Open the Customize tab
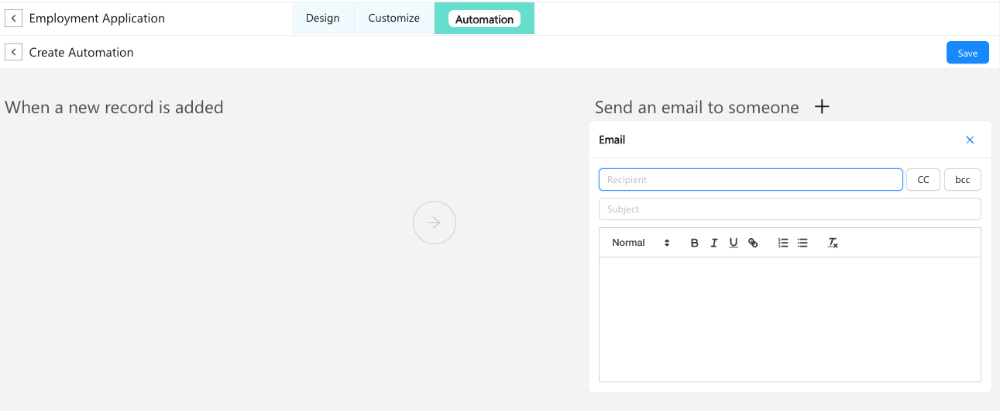This screenshot has height=411, width=1000. coord(394,18)
